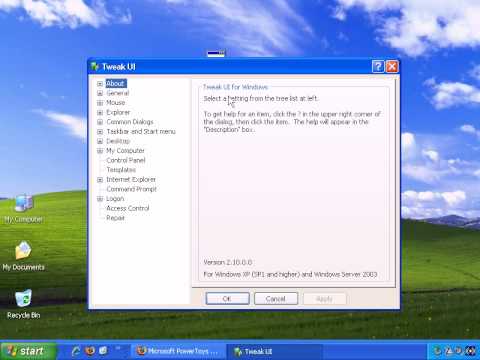Viewport: 480px width, 360px height.
Task: Select Explorer in the tree list
Action: pyautogui.click(x=118, y=112)
